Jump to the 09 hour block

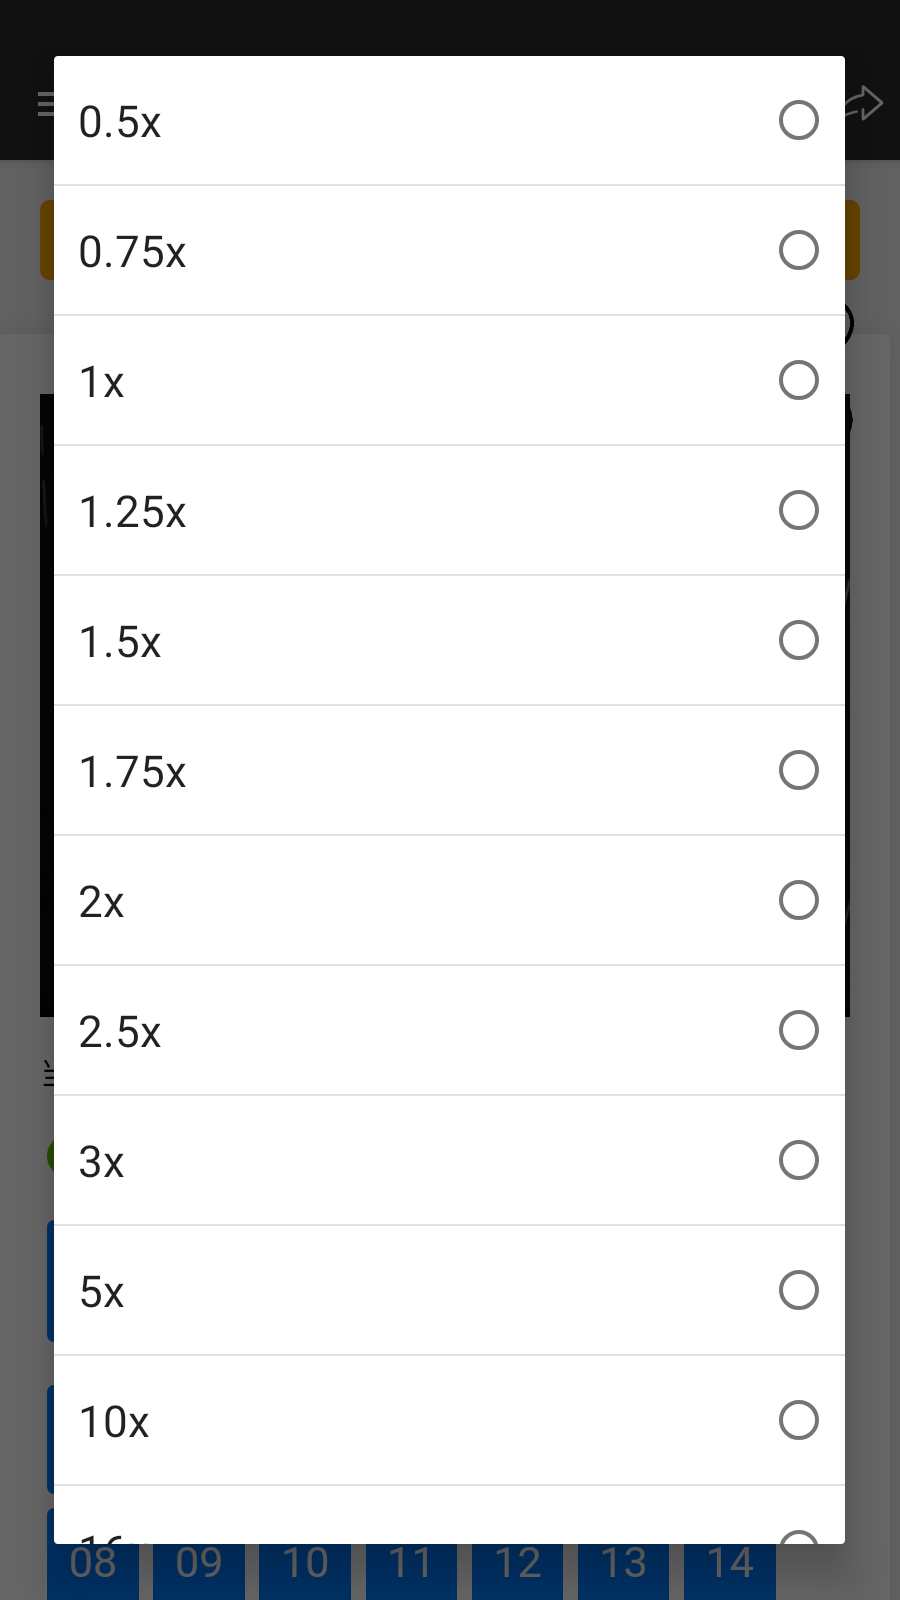click(x=199, y=1572)
